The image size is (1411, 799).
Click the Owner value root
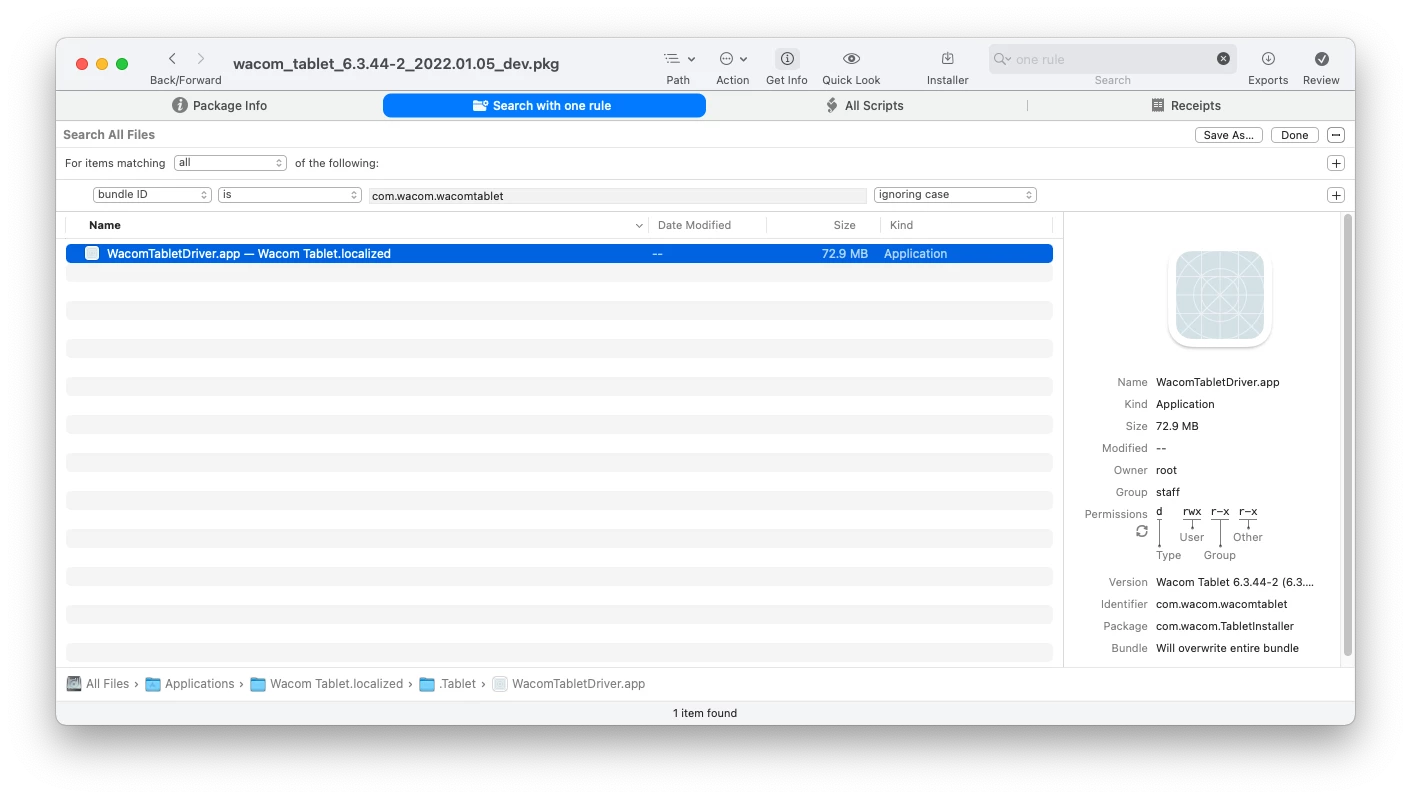tap(1166, 470)
